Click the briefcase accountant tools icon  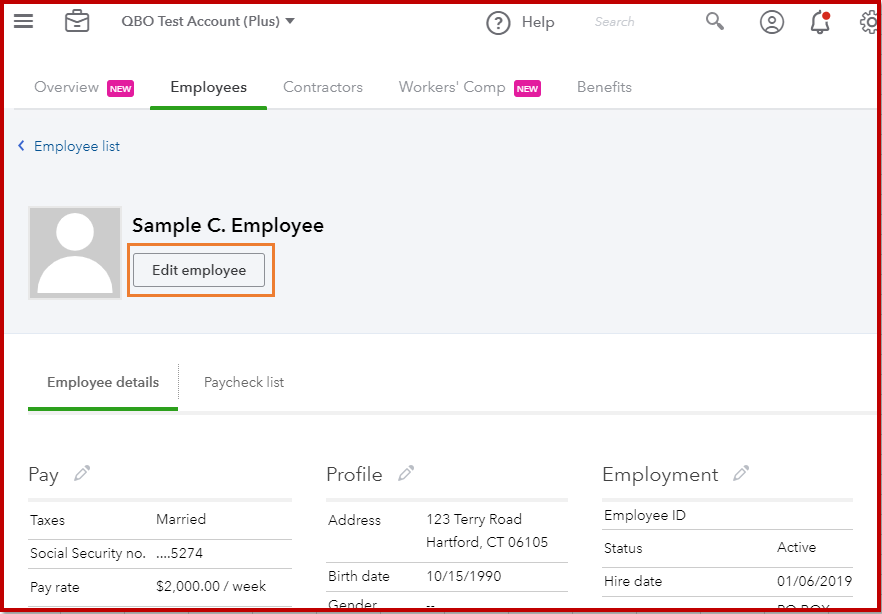(77, 21)
